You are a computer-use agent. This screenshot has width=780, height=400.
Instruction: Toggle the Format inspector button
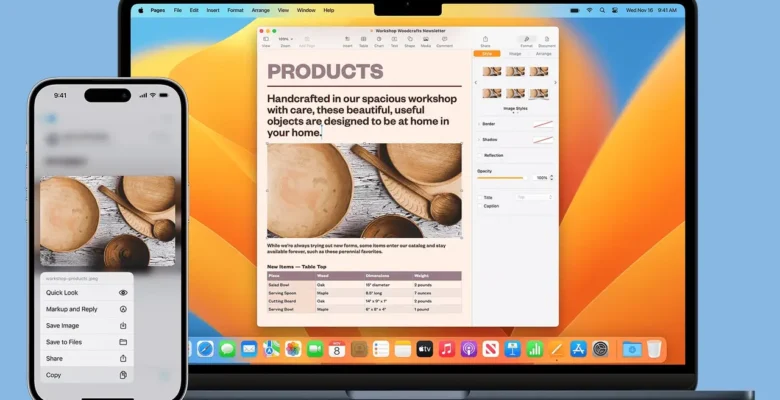click(x=526, y=41)
